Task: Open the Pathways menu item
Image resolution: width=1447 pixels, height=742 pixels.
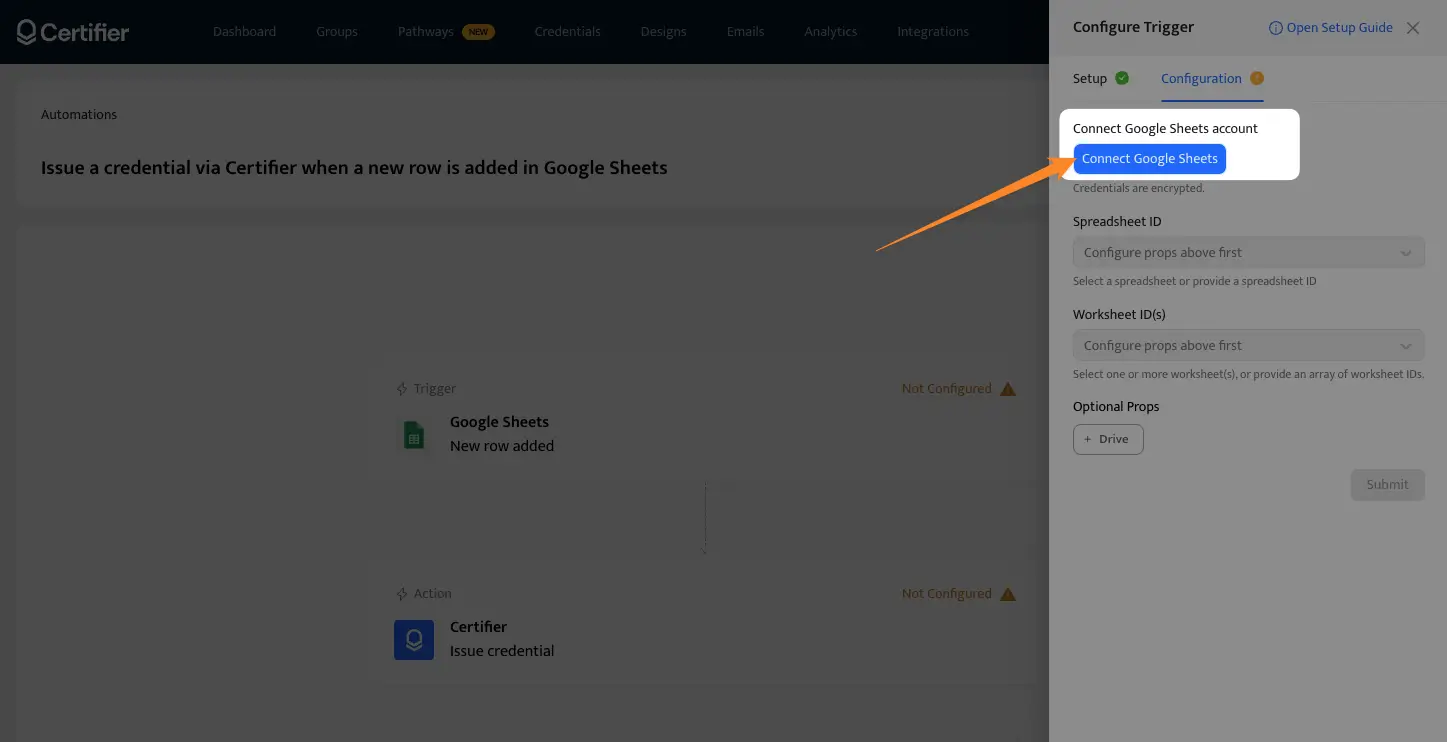Action: tap(426, 32)
